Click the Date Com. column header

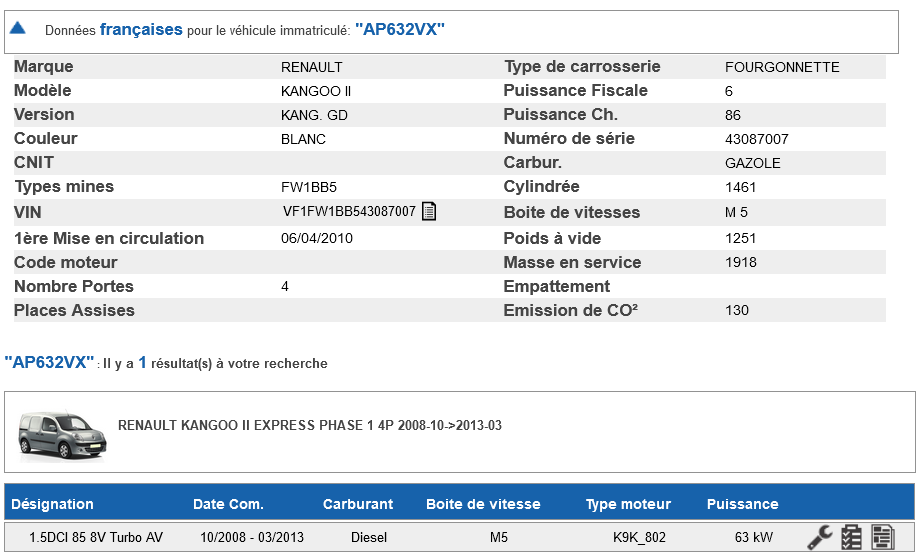[228, 504]
